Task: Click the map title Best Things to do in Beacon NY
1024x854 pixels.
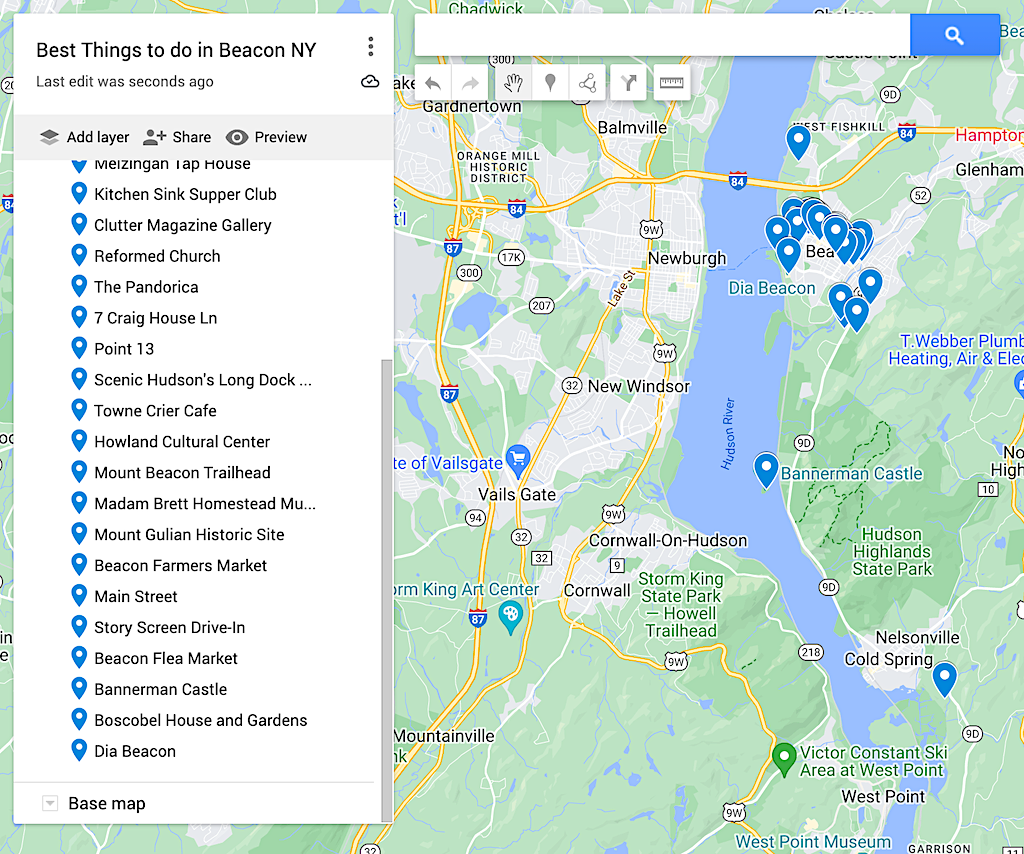Action: (176, 50)
